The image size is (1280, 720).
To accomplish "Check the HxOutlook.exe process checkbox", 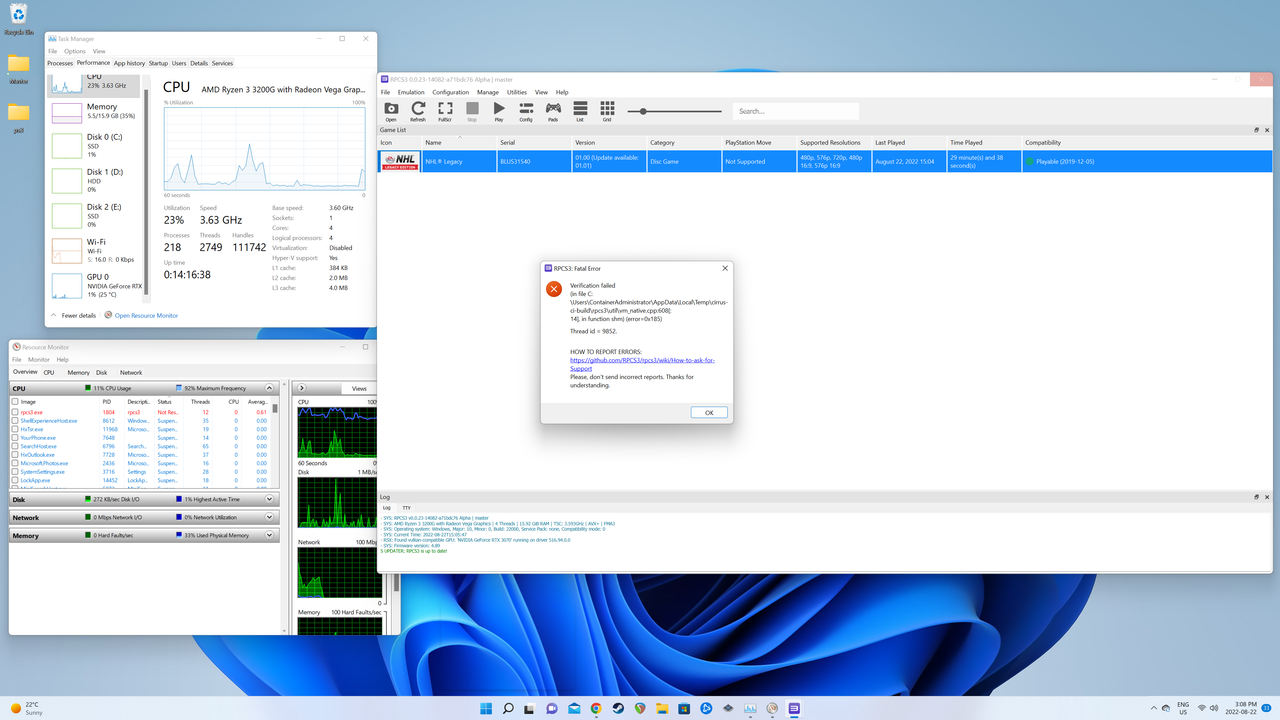I will 15,455.
